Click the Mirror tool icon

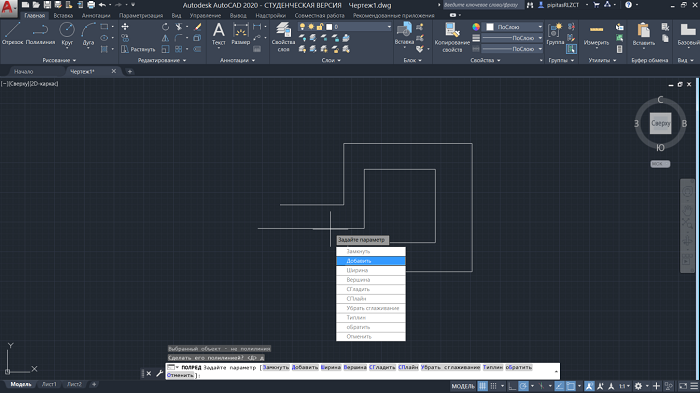tap(165, 38)
